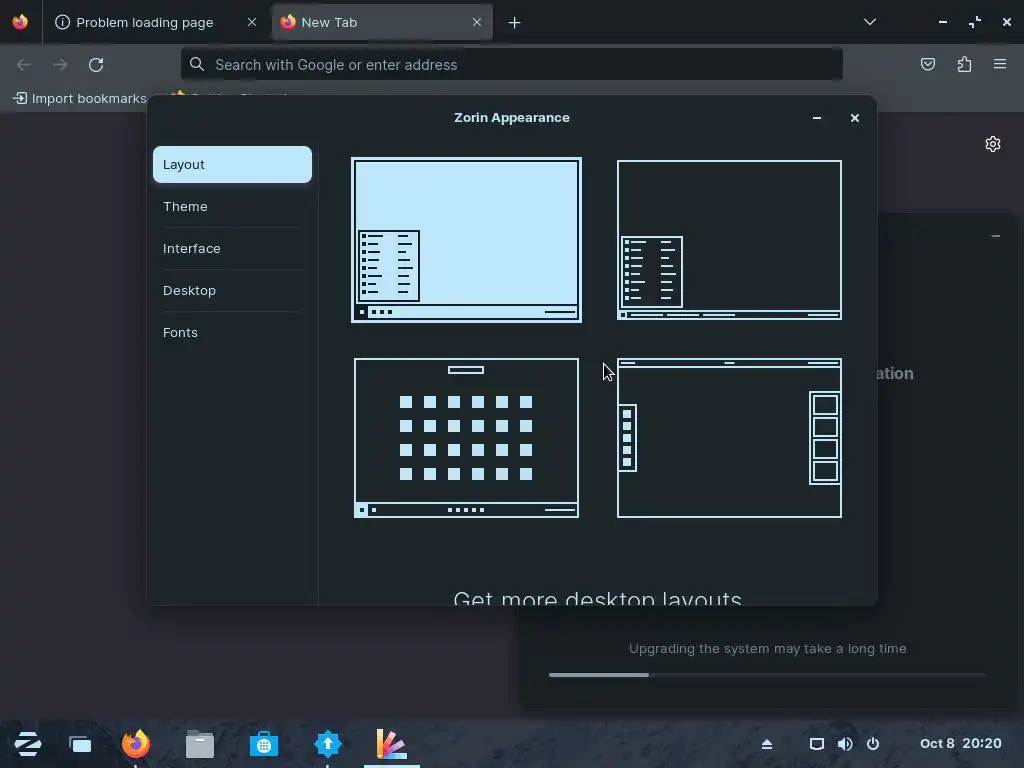Restore down the Firefox window
Screen dimensions: 1024x768
975,22
